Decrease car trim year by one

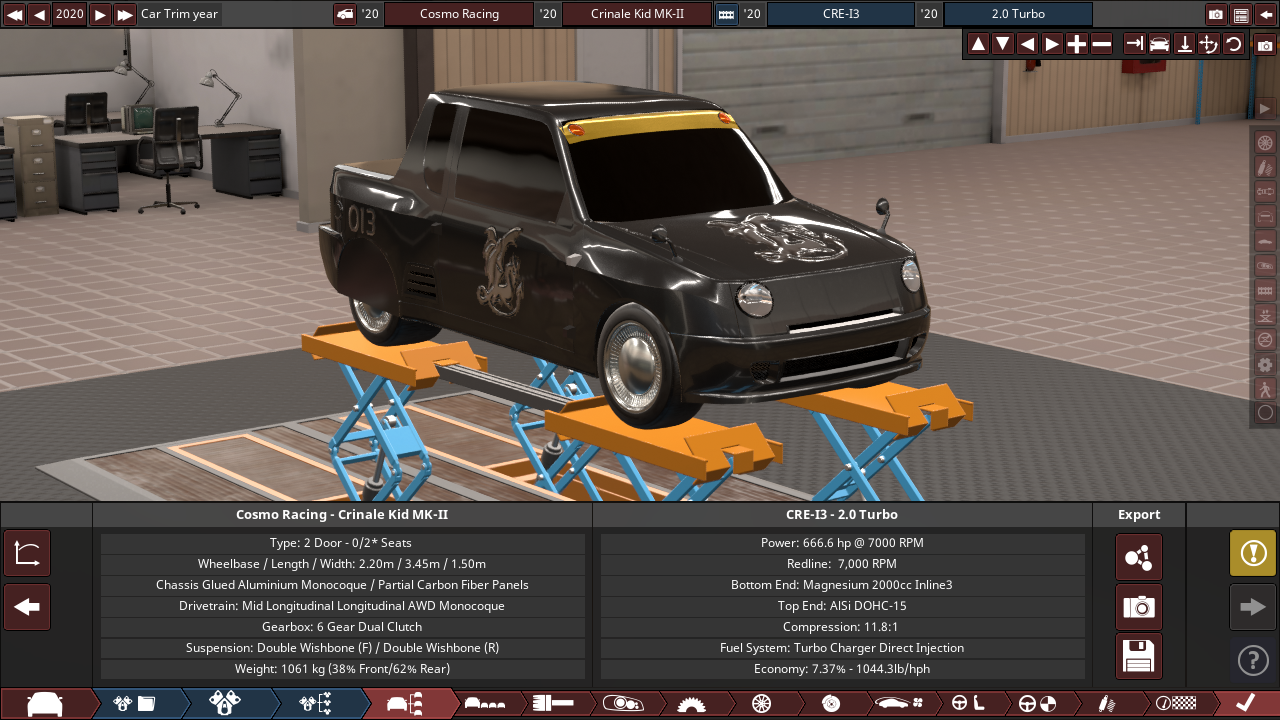pyautogui.click(x=39, y=14)
